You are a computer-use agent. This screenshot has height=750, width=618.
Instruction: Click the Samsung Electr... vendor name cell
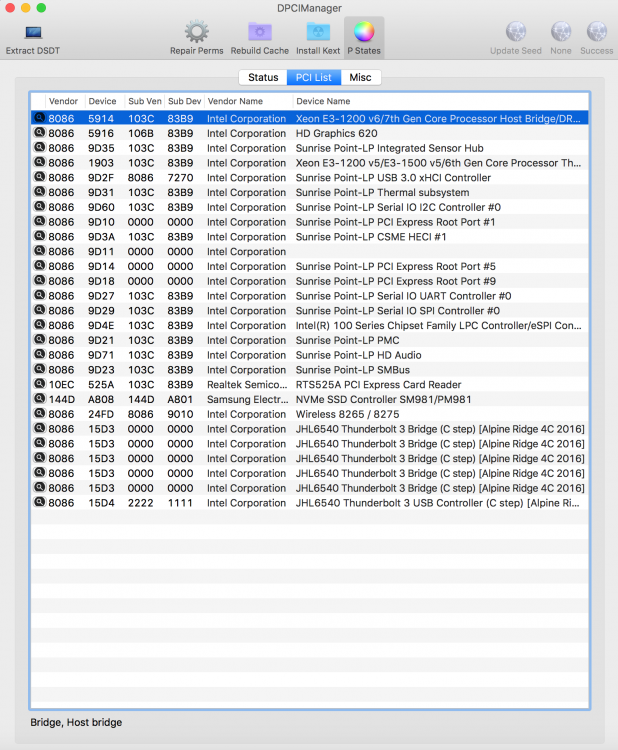click(x=247, y=399)
